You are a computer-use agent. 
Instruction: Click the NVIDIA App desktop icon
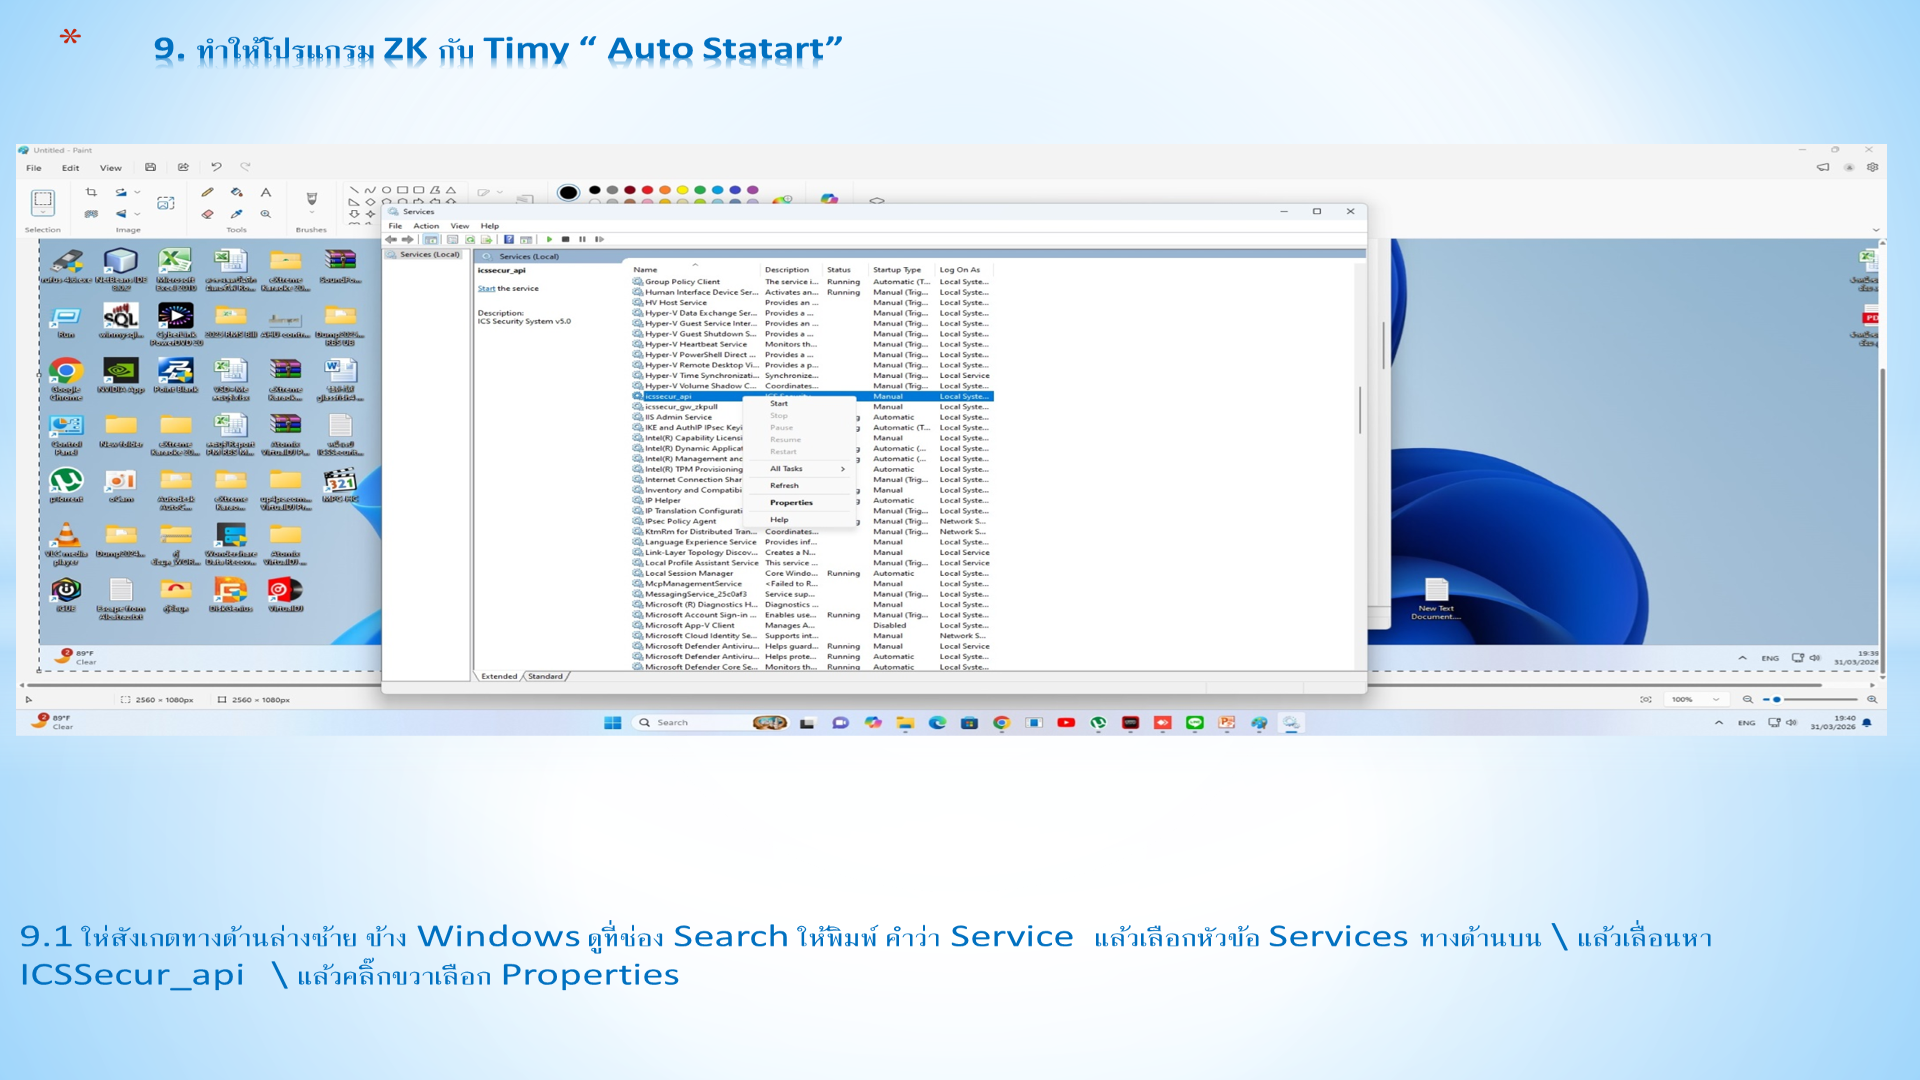120,376
